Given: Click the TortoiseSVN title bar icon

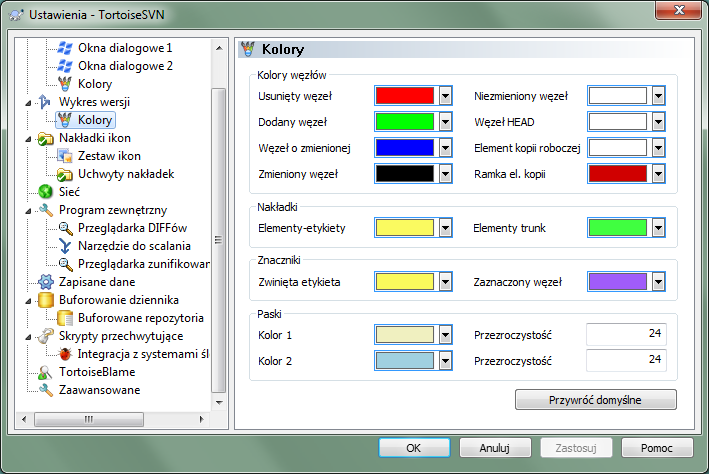Looking at the screenshot, I should coord(16,15).
